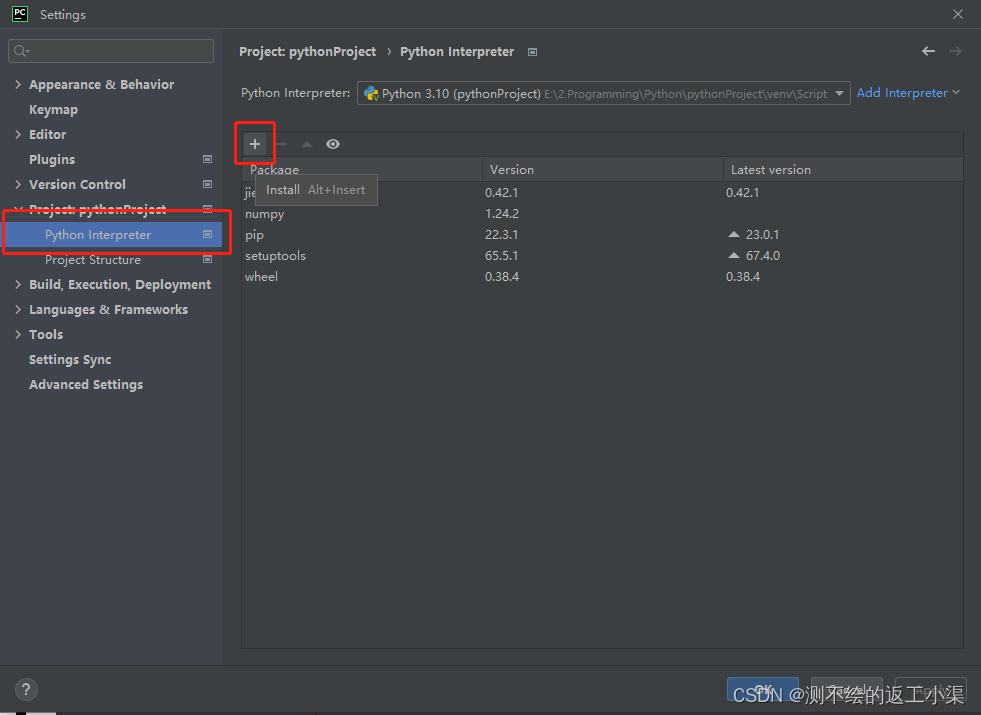Sort by Latest version column header
The height and width of the screenshot is (715, 981).
tap(843, 170)
